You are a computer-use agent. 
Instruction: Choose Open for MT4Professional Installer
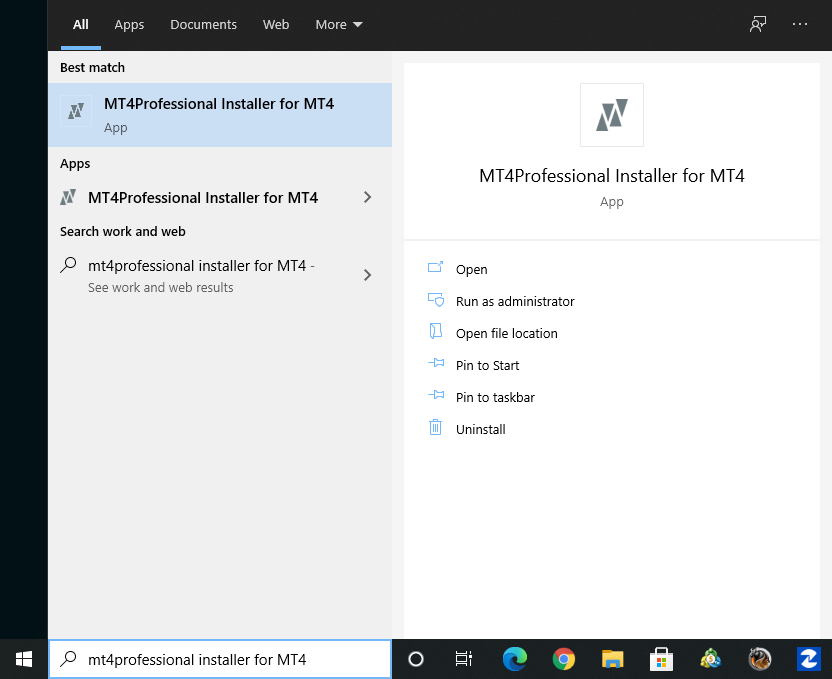click(x=471, y=269)
